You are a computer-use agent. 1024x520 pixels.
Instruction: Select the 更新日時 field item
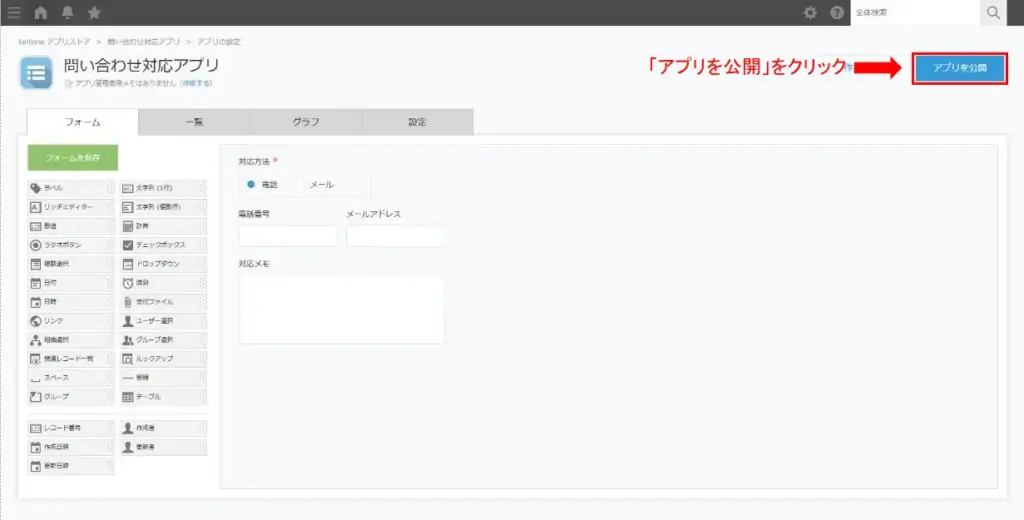(71, 466)
